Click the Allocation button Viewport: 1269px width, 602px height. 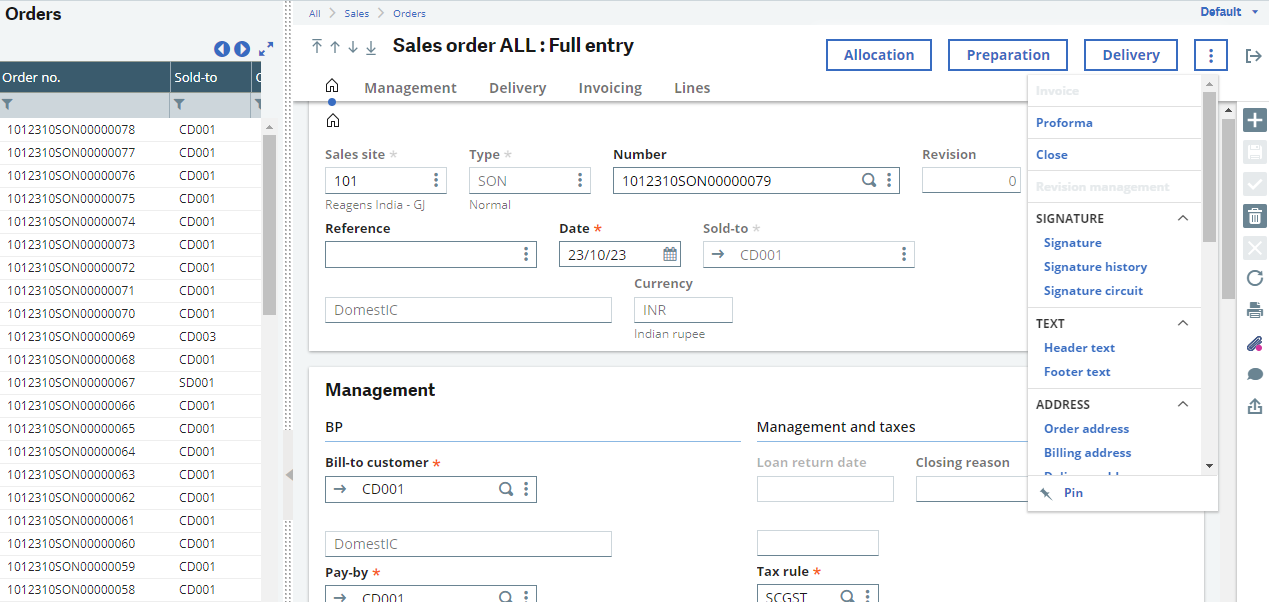(878, 55)
